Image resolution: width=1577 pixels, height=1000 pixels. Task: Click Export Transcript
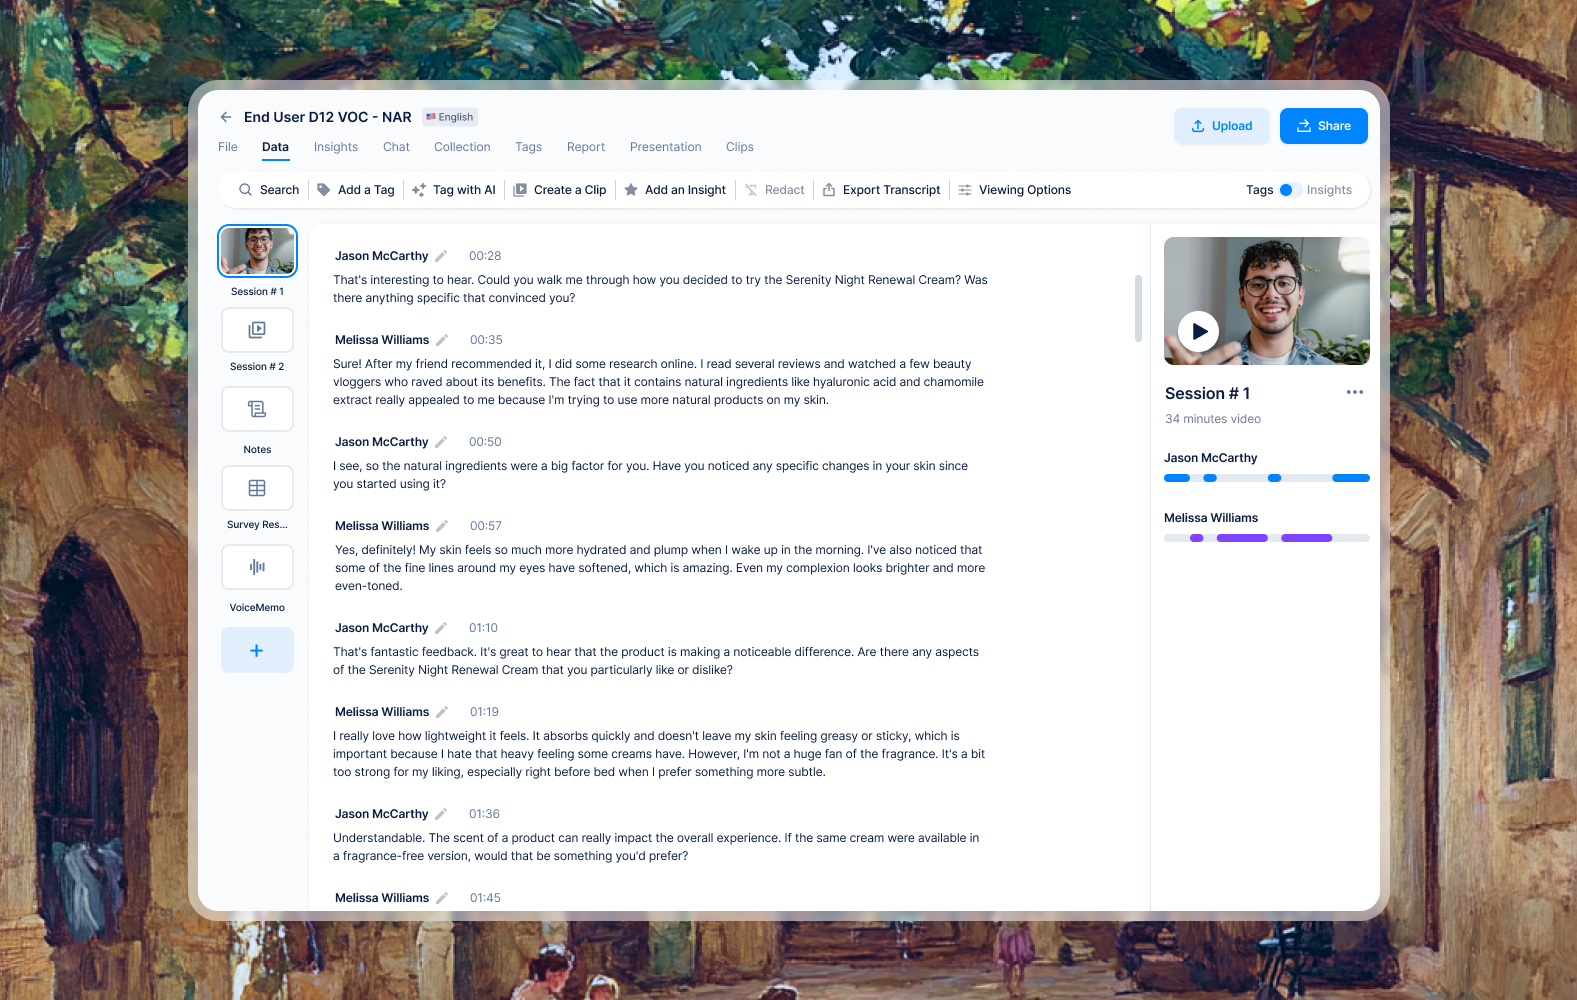pyautogui.click(x=882, y=190)
